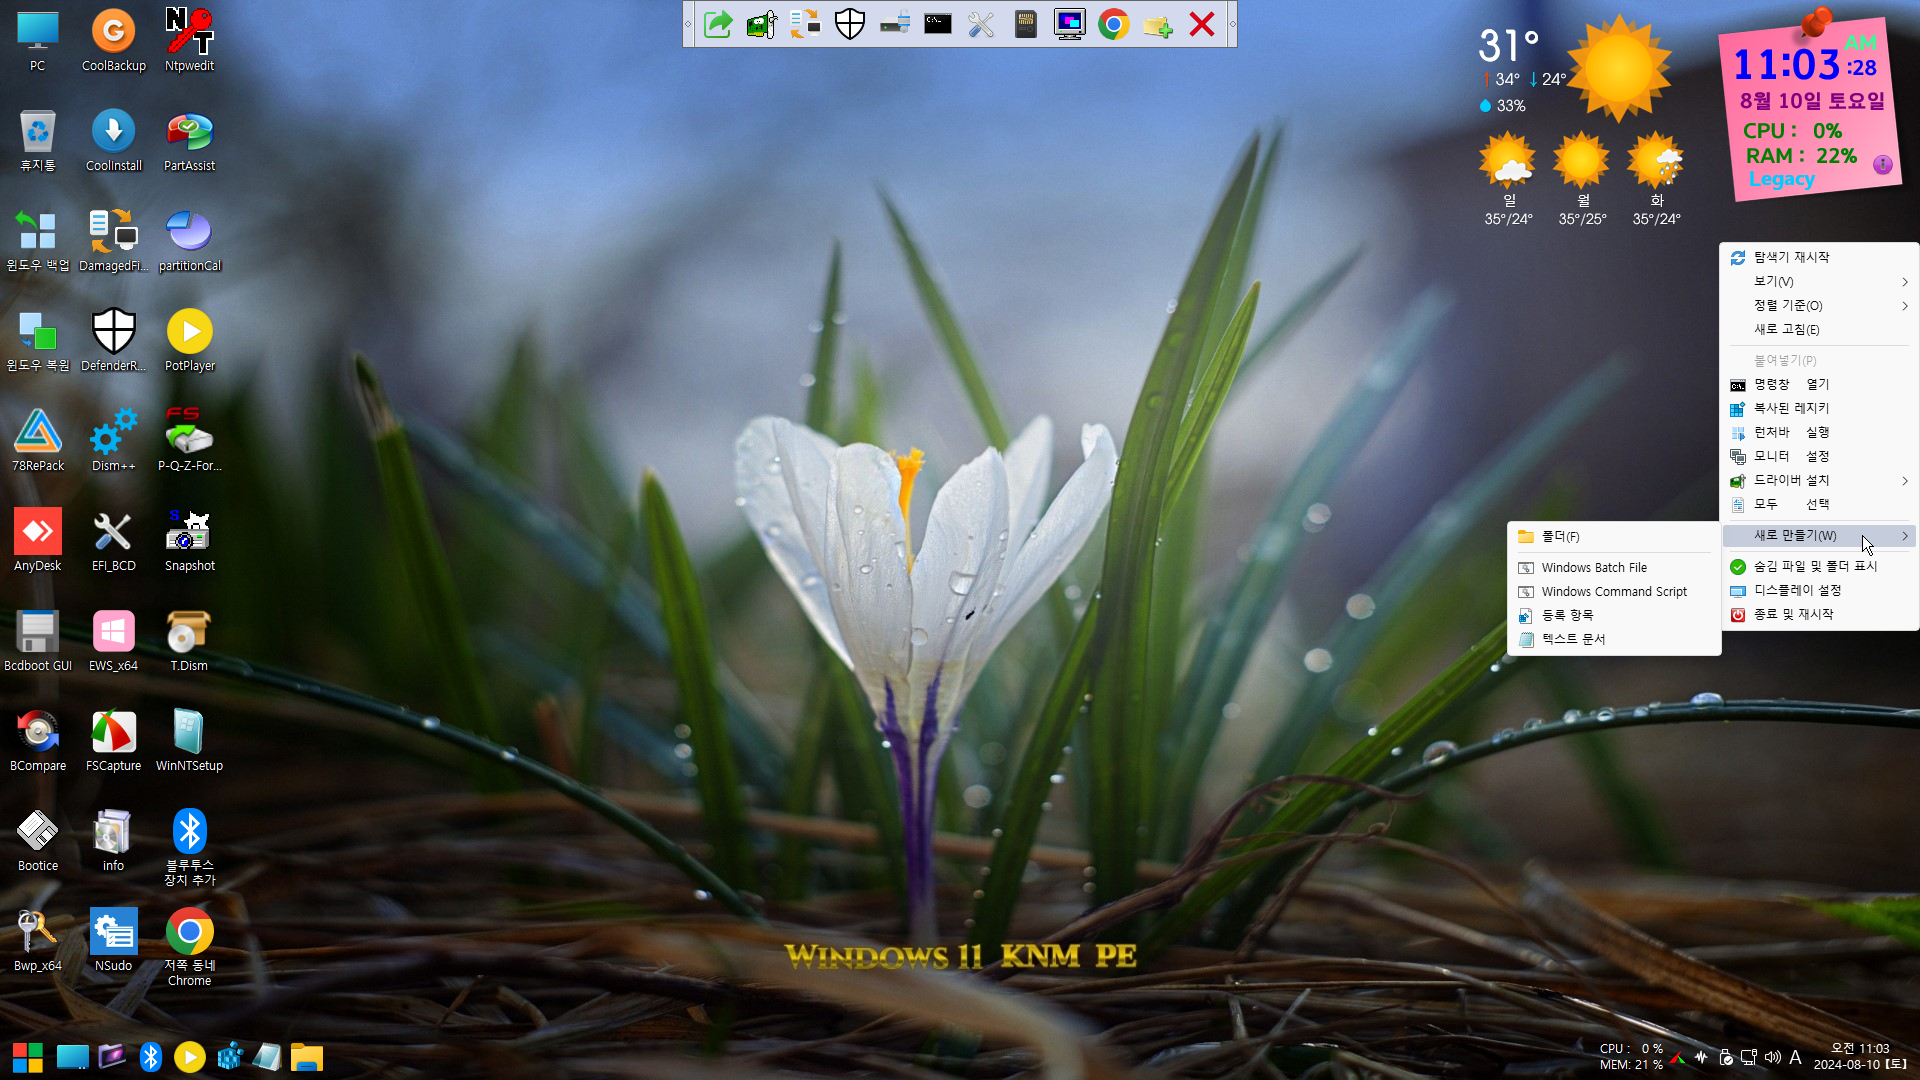
Task: Open command prompt from top dock
Action: (x=938, y=24)
